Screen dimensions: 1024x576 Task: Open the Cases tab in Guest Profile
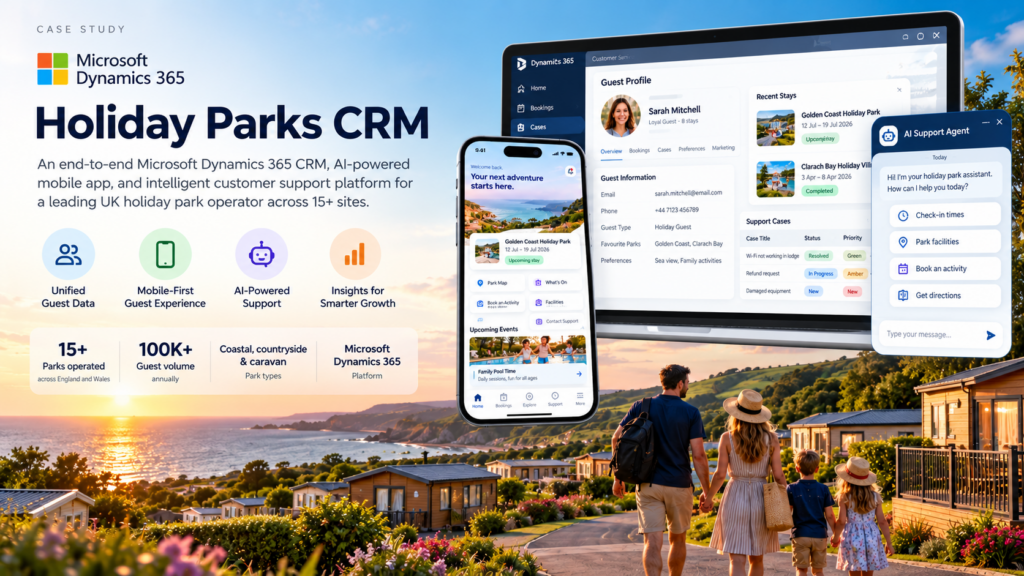tap(664, 150)
